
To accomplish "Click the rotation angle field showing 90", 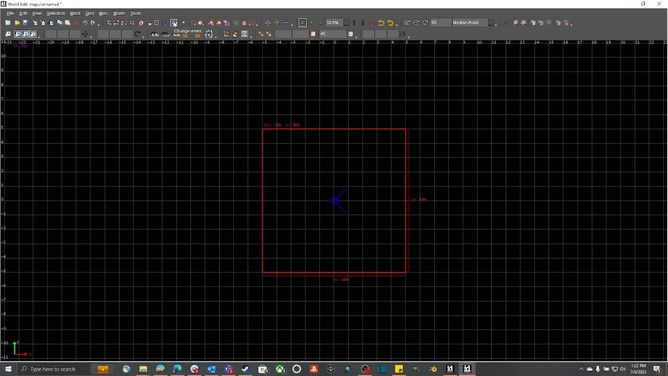I will 440,23.
